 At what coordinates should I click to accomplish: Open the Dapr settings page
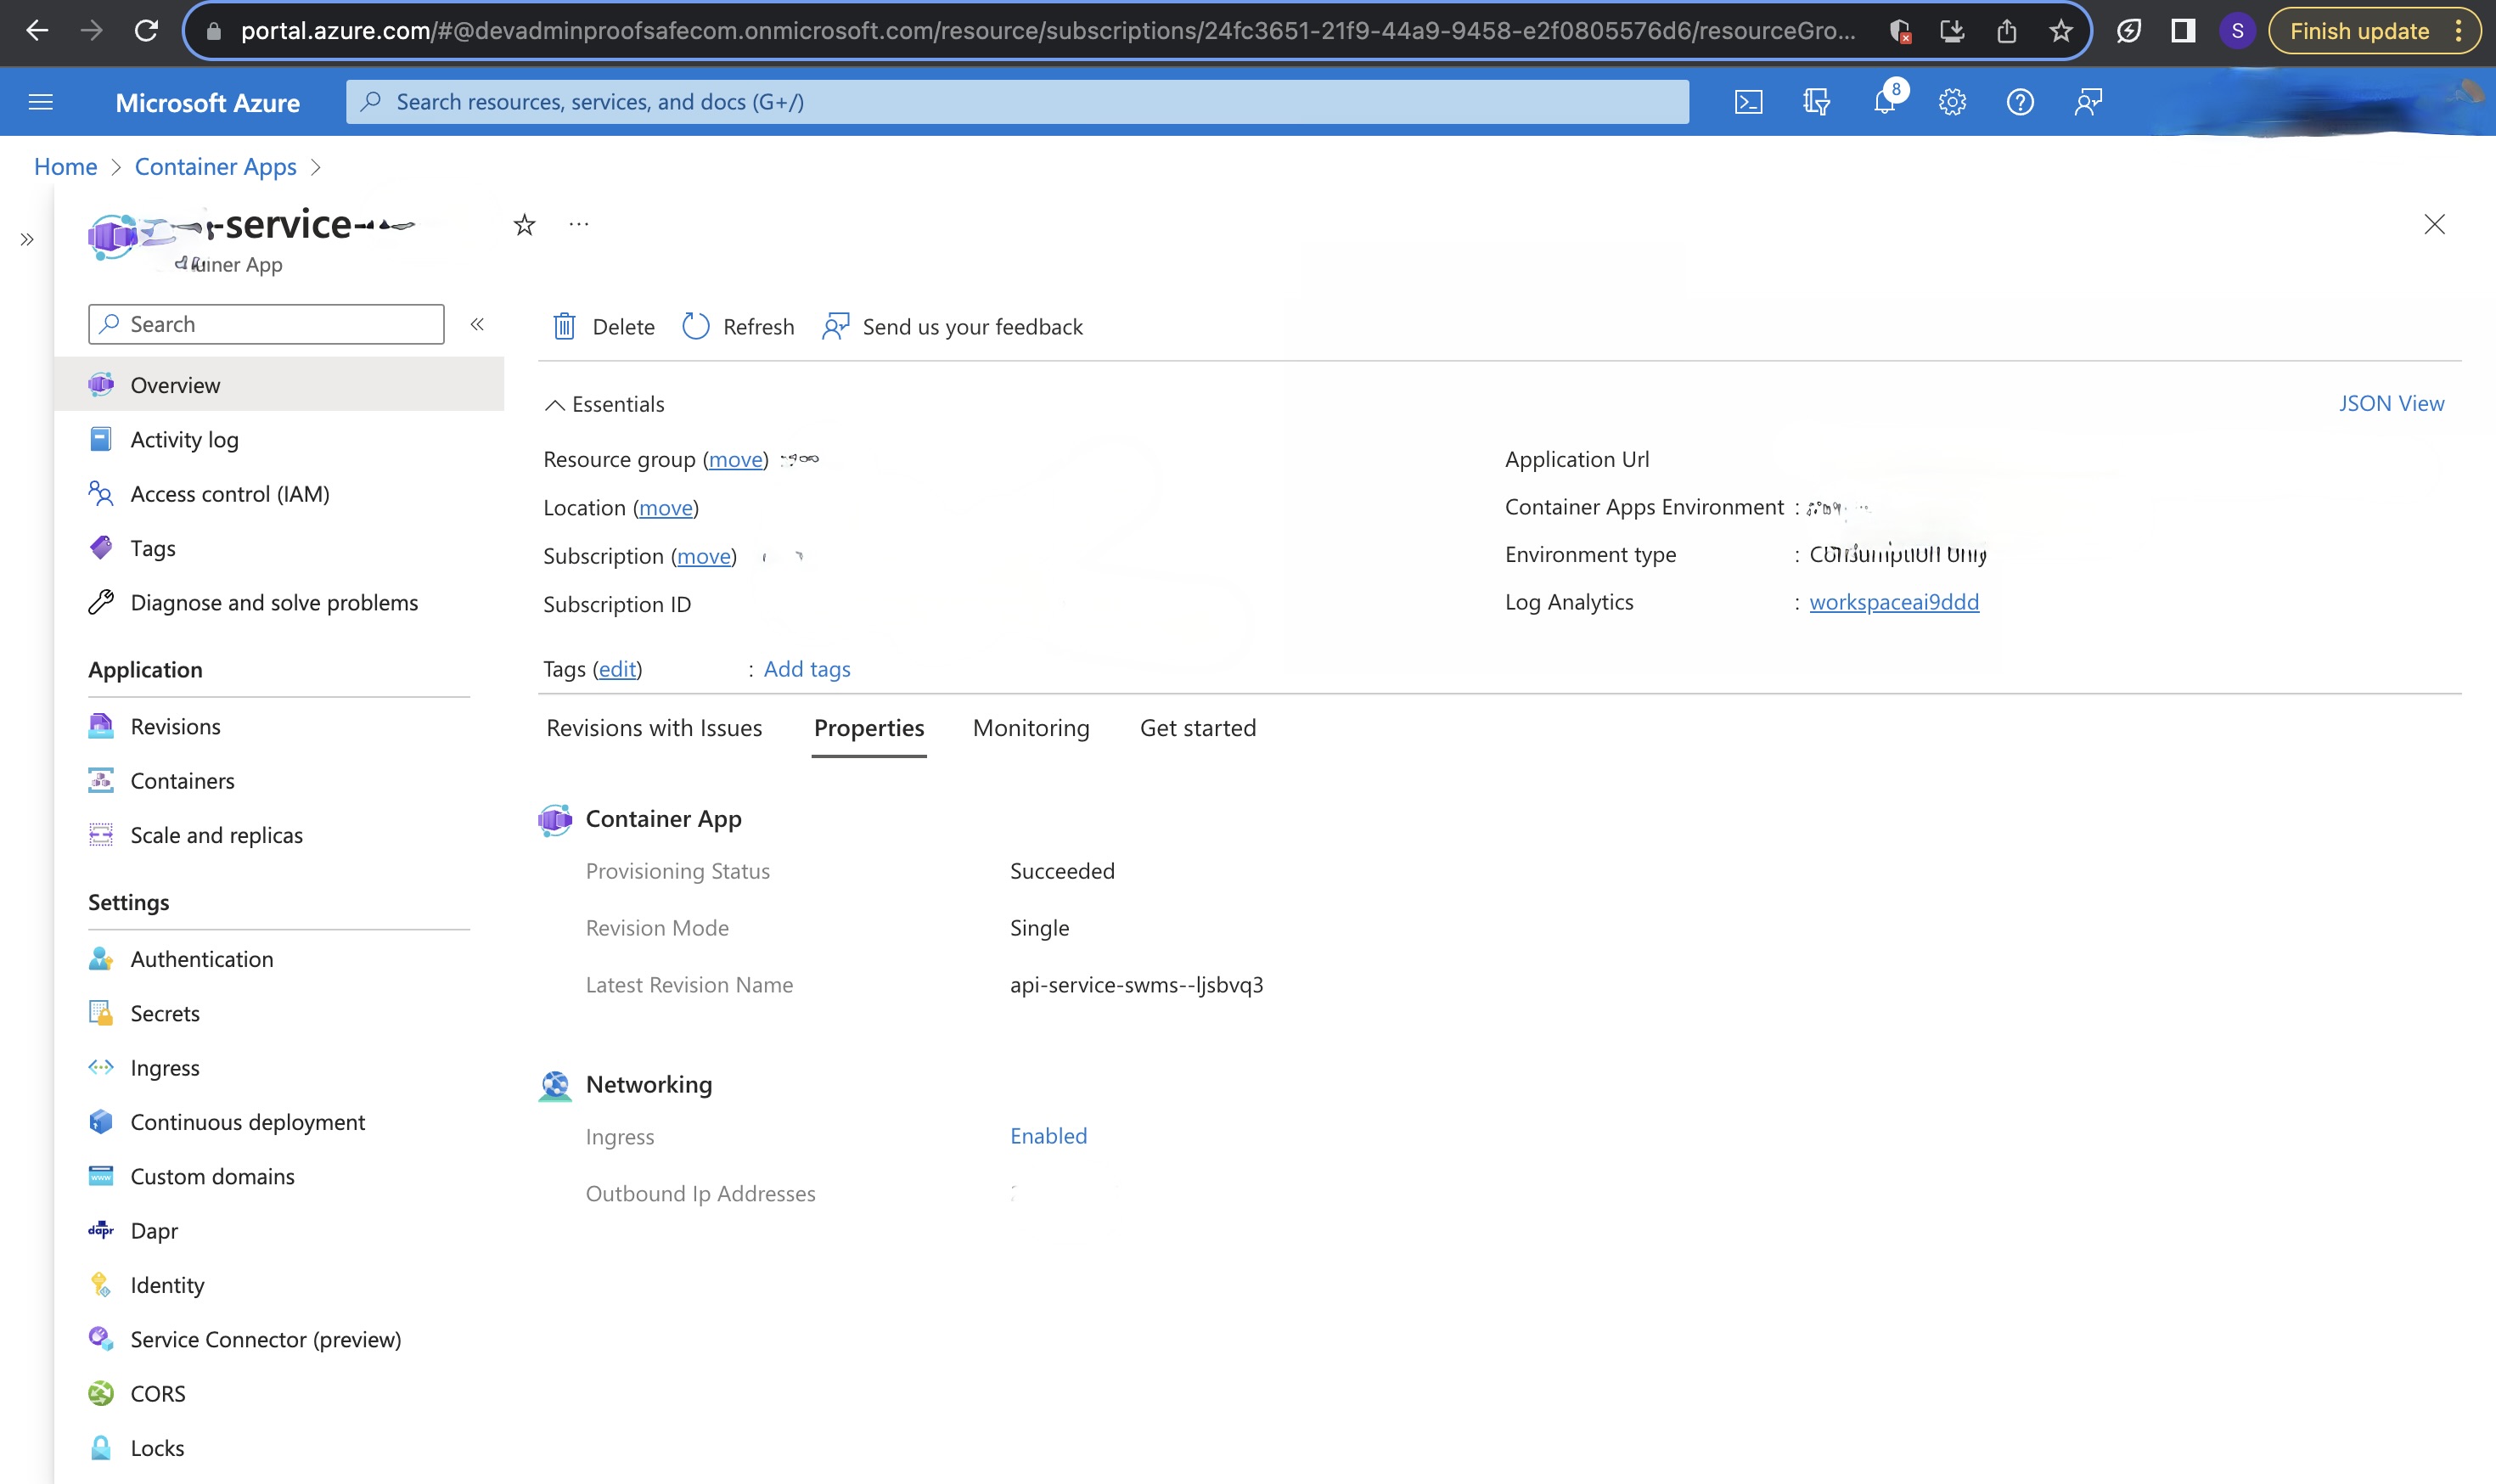pyautogui.click(x=154, y=1230)
